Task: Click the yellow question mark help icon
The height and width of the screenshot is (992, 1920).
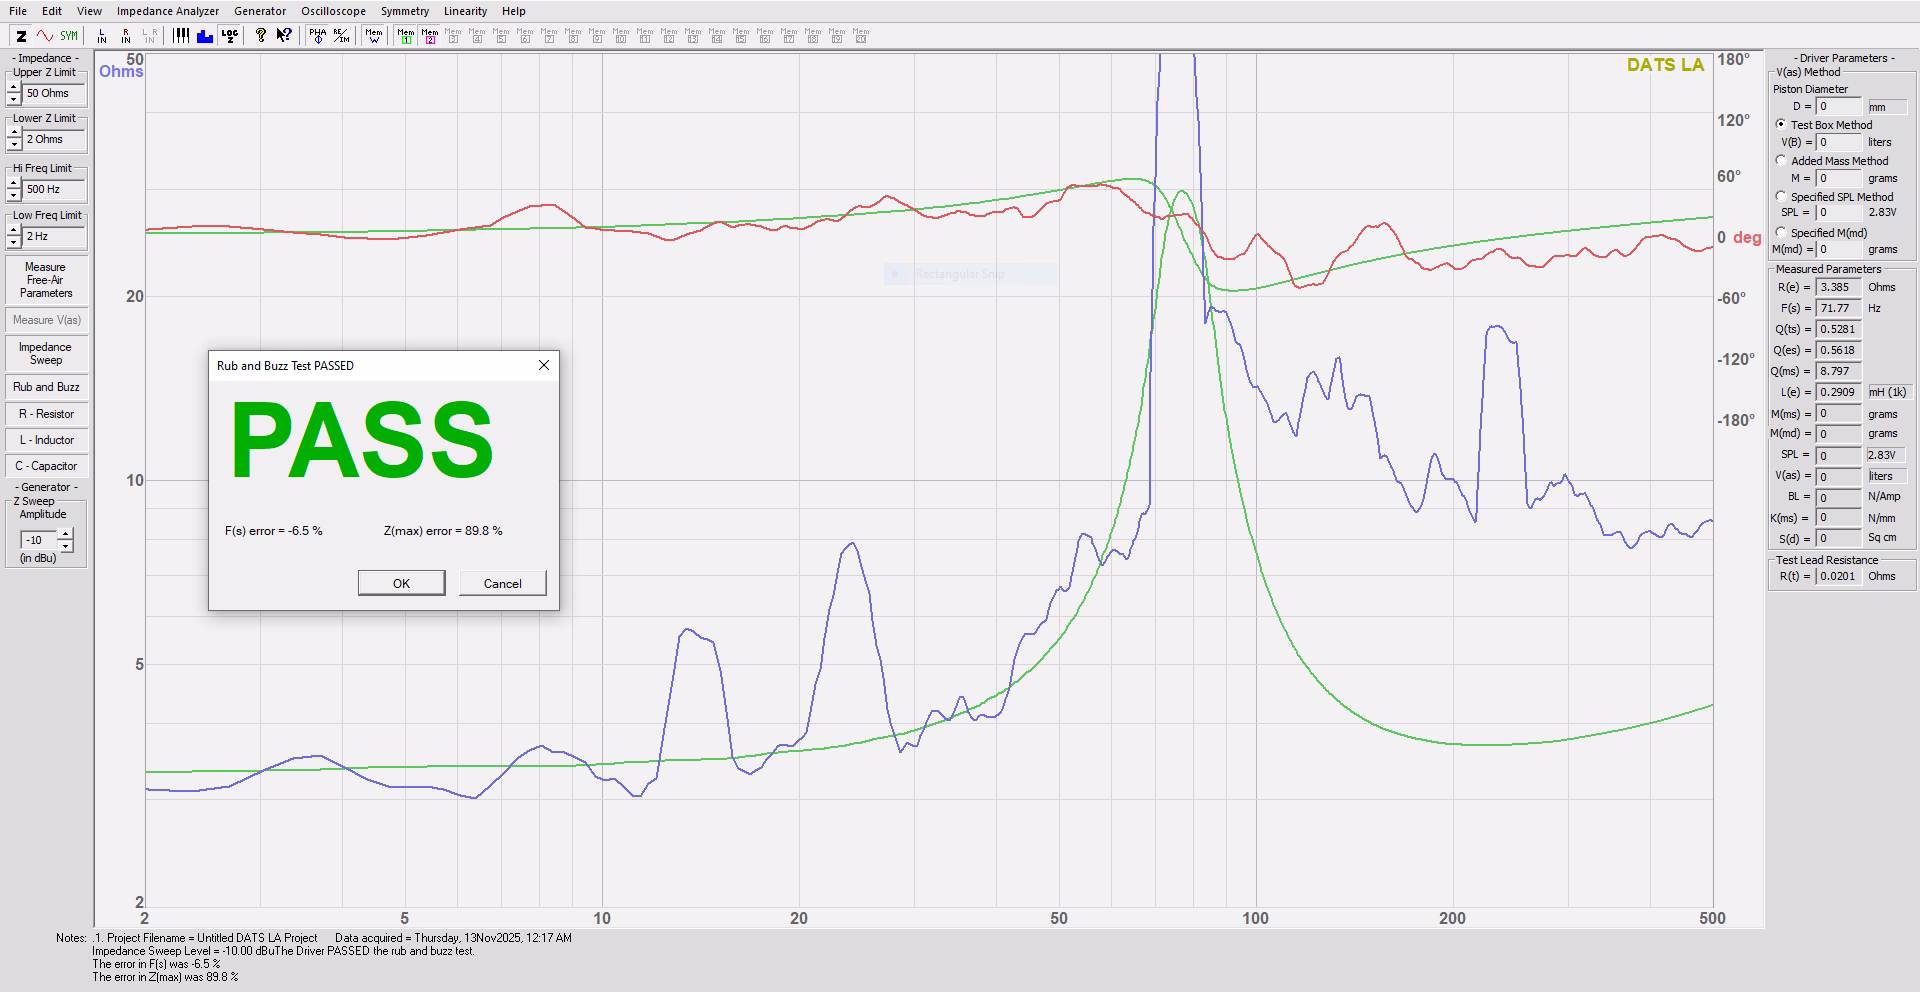Action: point(261,36)
